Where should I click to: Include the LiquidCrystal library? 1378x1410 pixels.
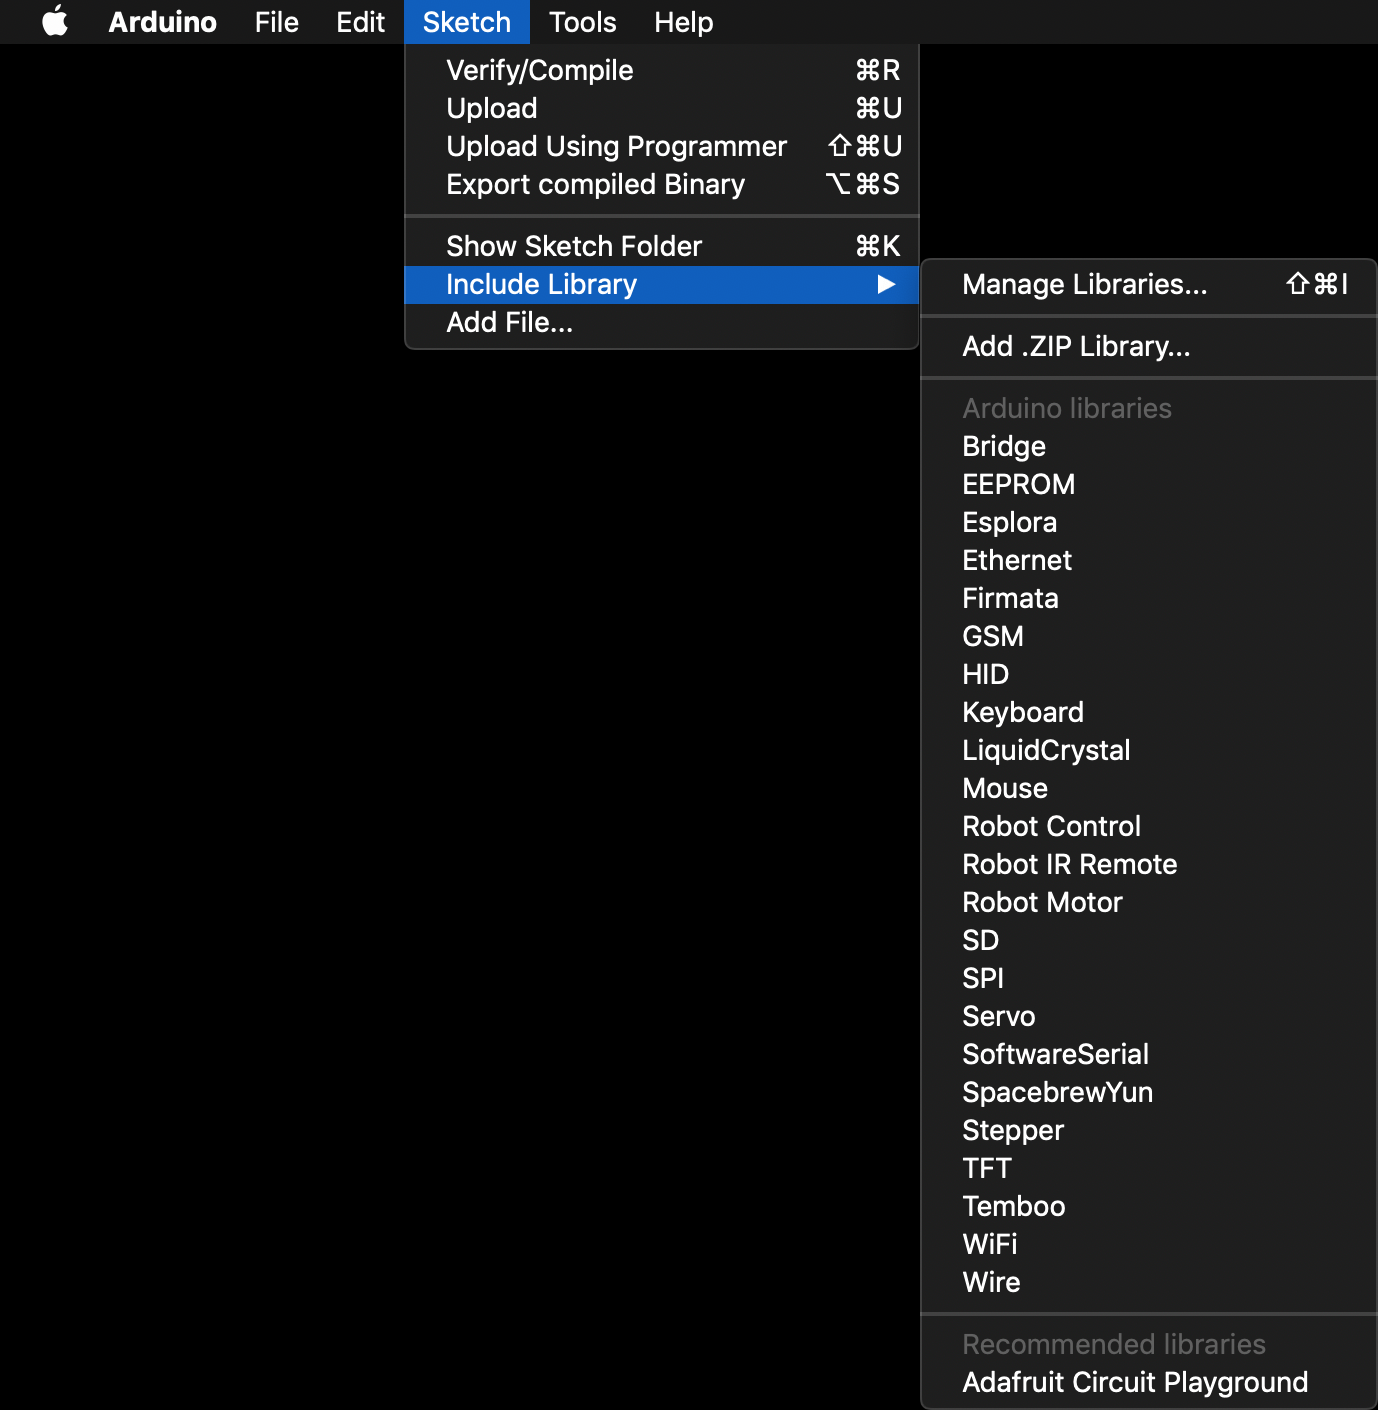1045,751
